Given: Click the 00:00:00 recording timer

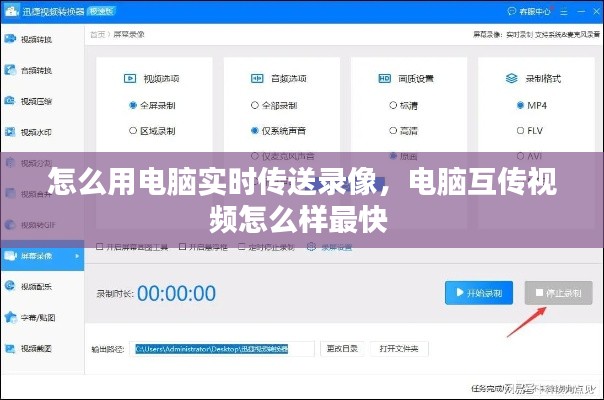Looking at the screenshot, I should [176, 294].
